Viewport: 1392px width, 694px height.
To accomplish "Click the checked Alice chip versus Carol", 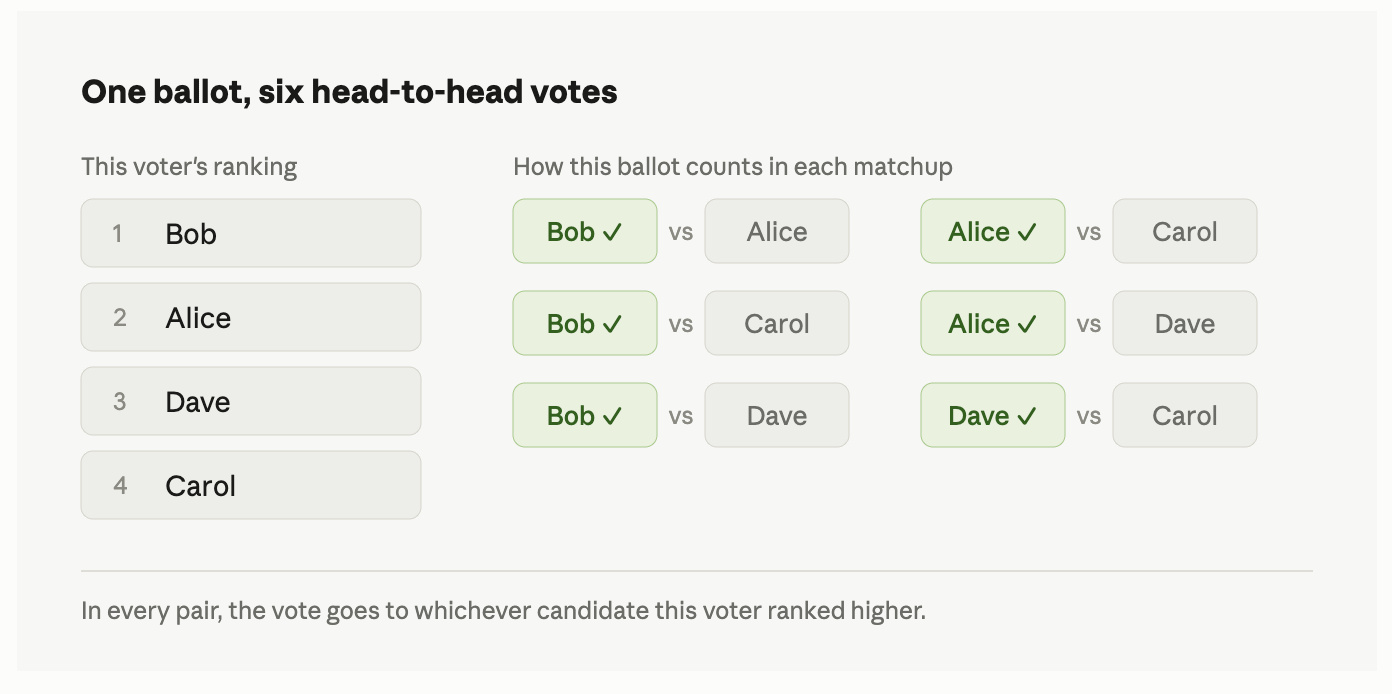I will (x=993, y=231).
